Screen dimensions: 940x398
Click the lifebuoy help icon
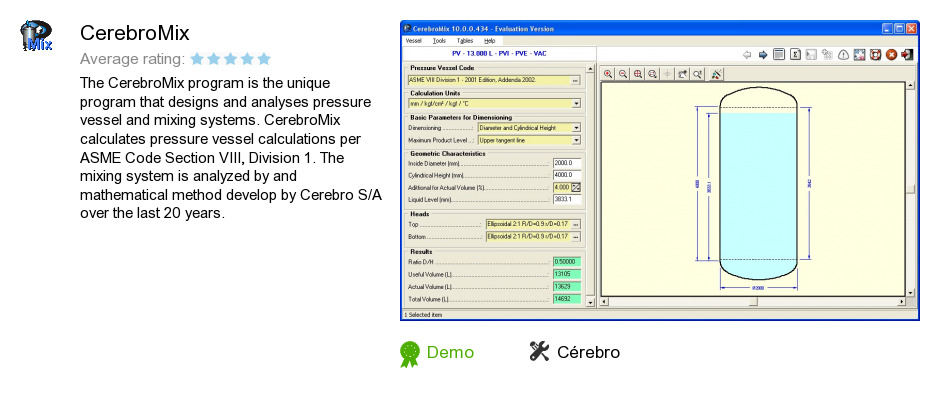click(875, 55)
